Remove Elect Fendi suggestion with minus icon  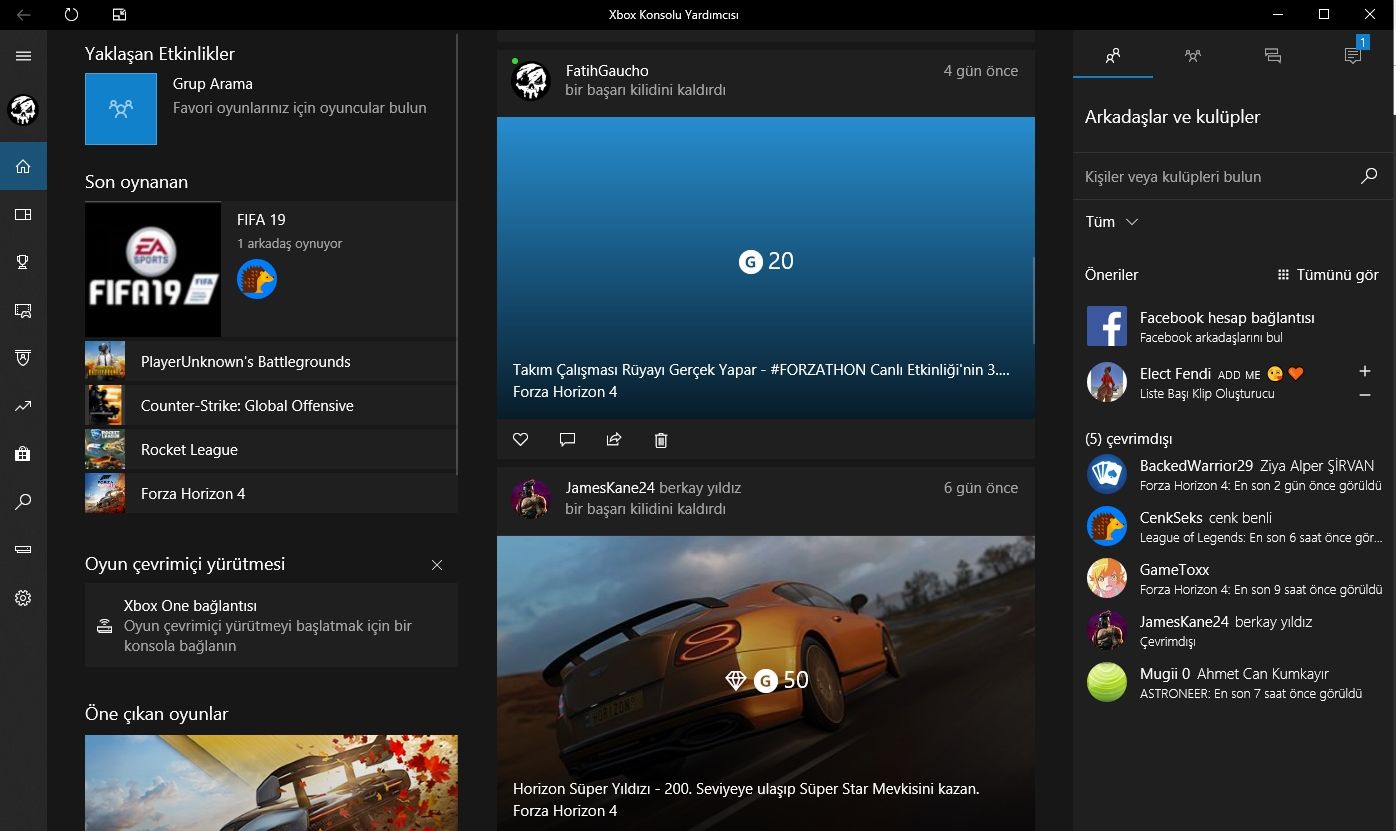(x=1365, y=395)
